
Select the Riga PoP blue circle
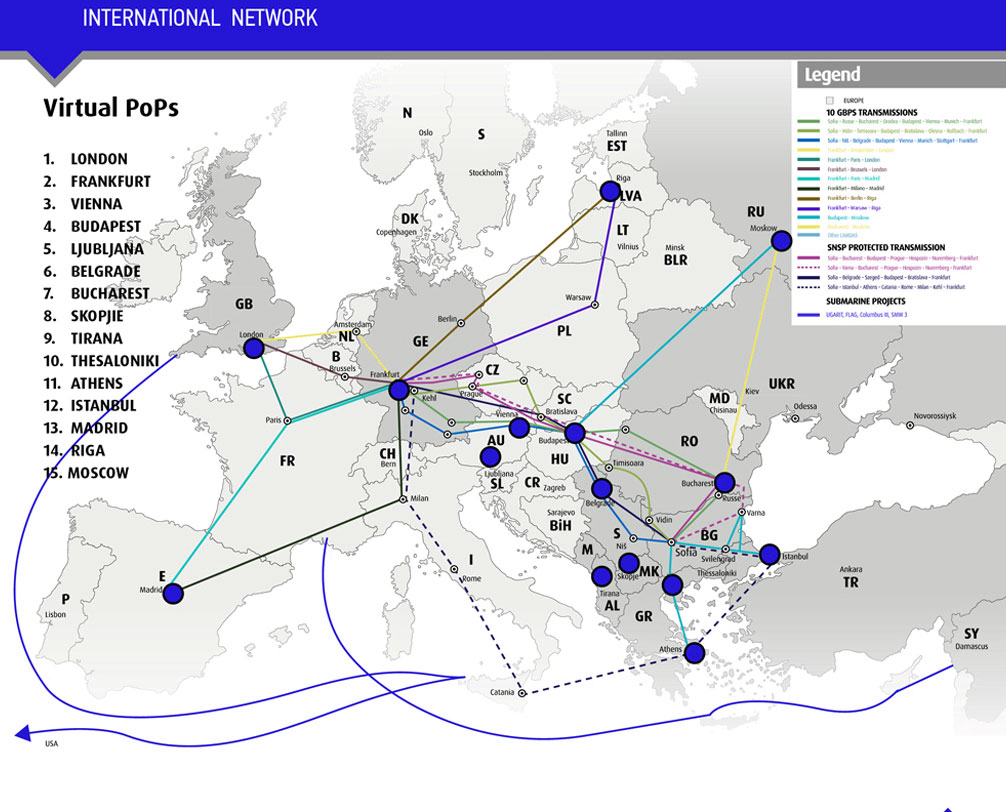point(609,191)
